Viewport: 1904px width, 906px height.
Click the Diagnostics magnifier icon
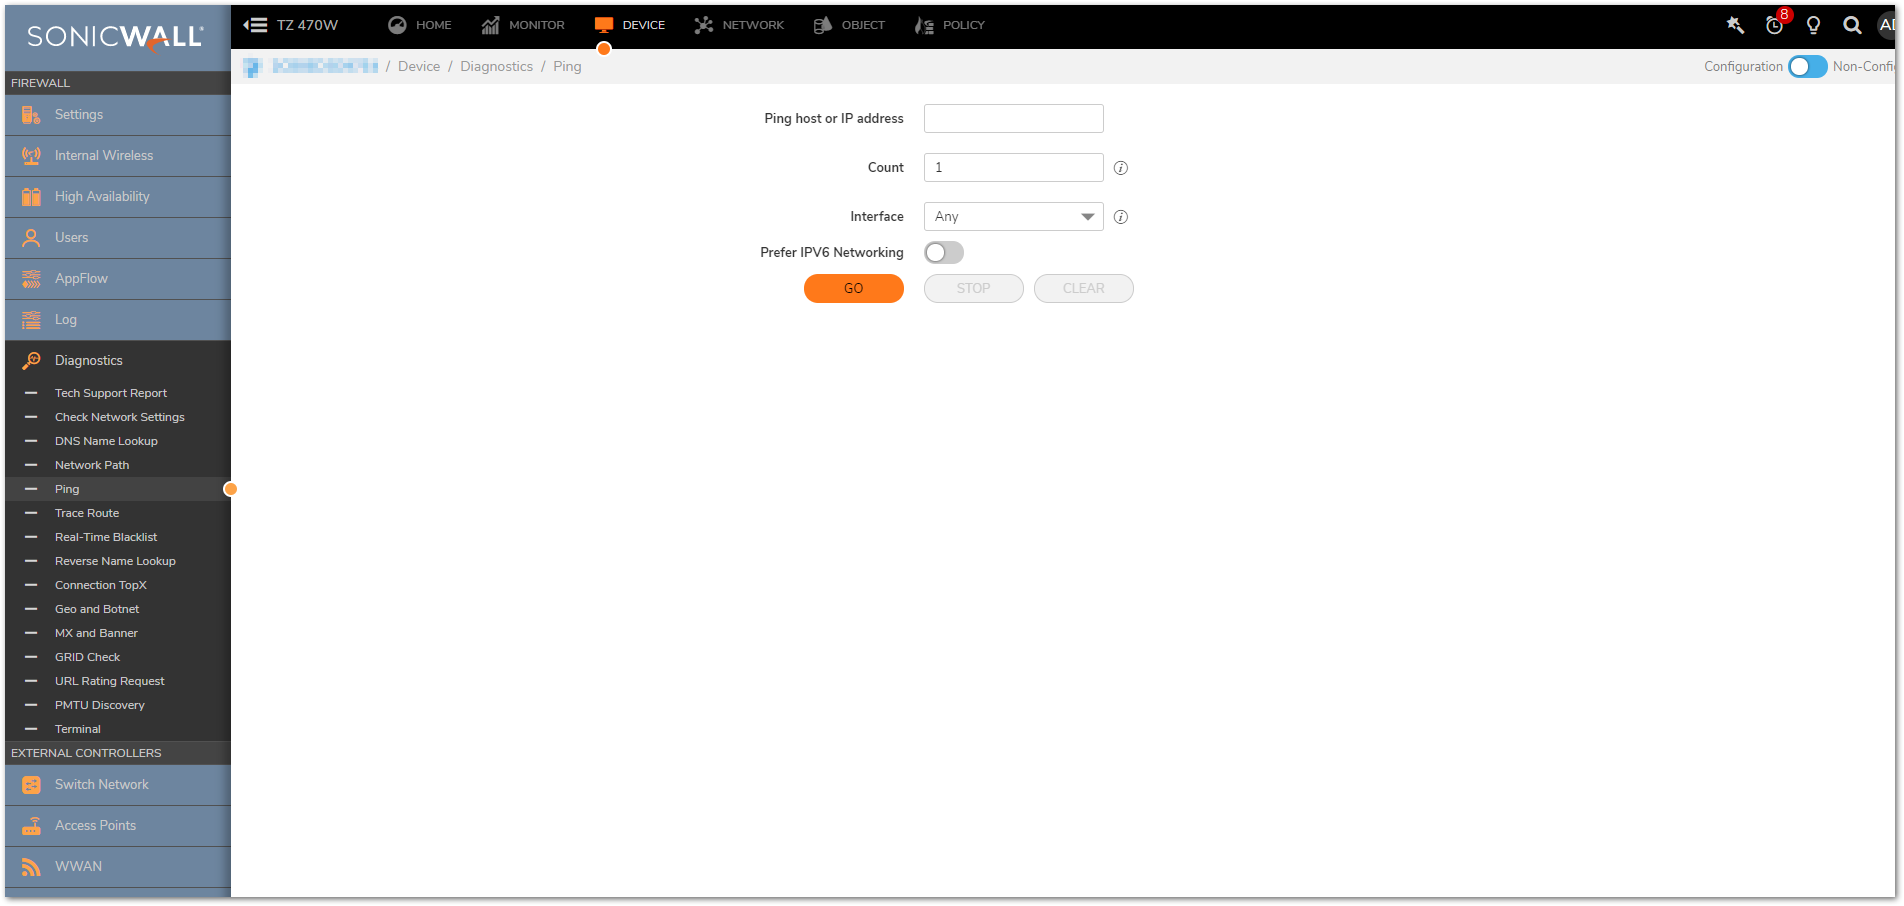click(31, 361)
